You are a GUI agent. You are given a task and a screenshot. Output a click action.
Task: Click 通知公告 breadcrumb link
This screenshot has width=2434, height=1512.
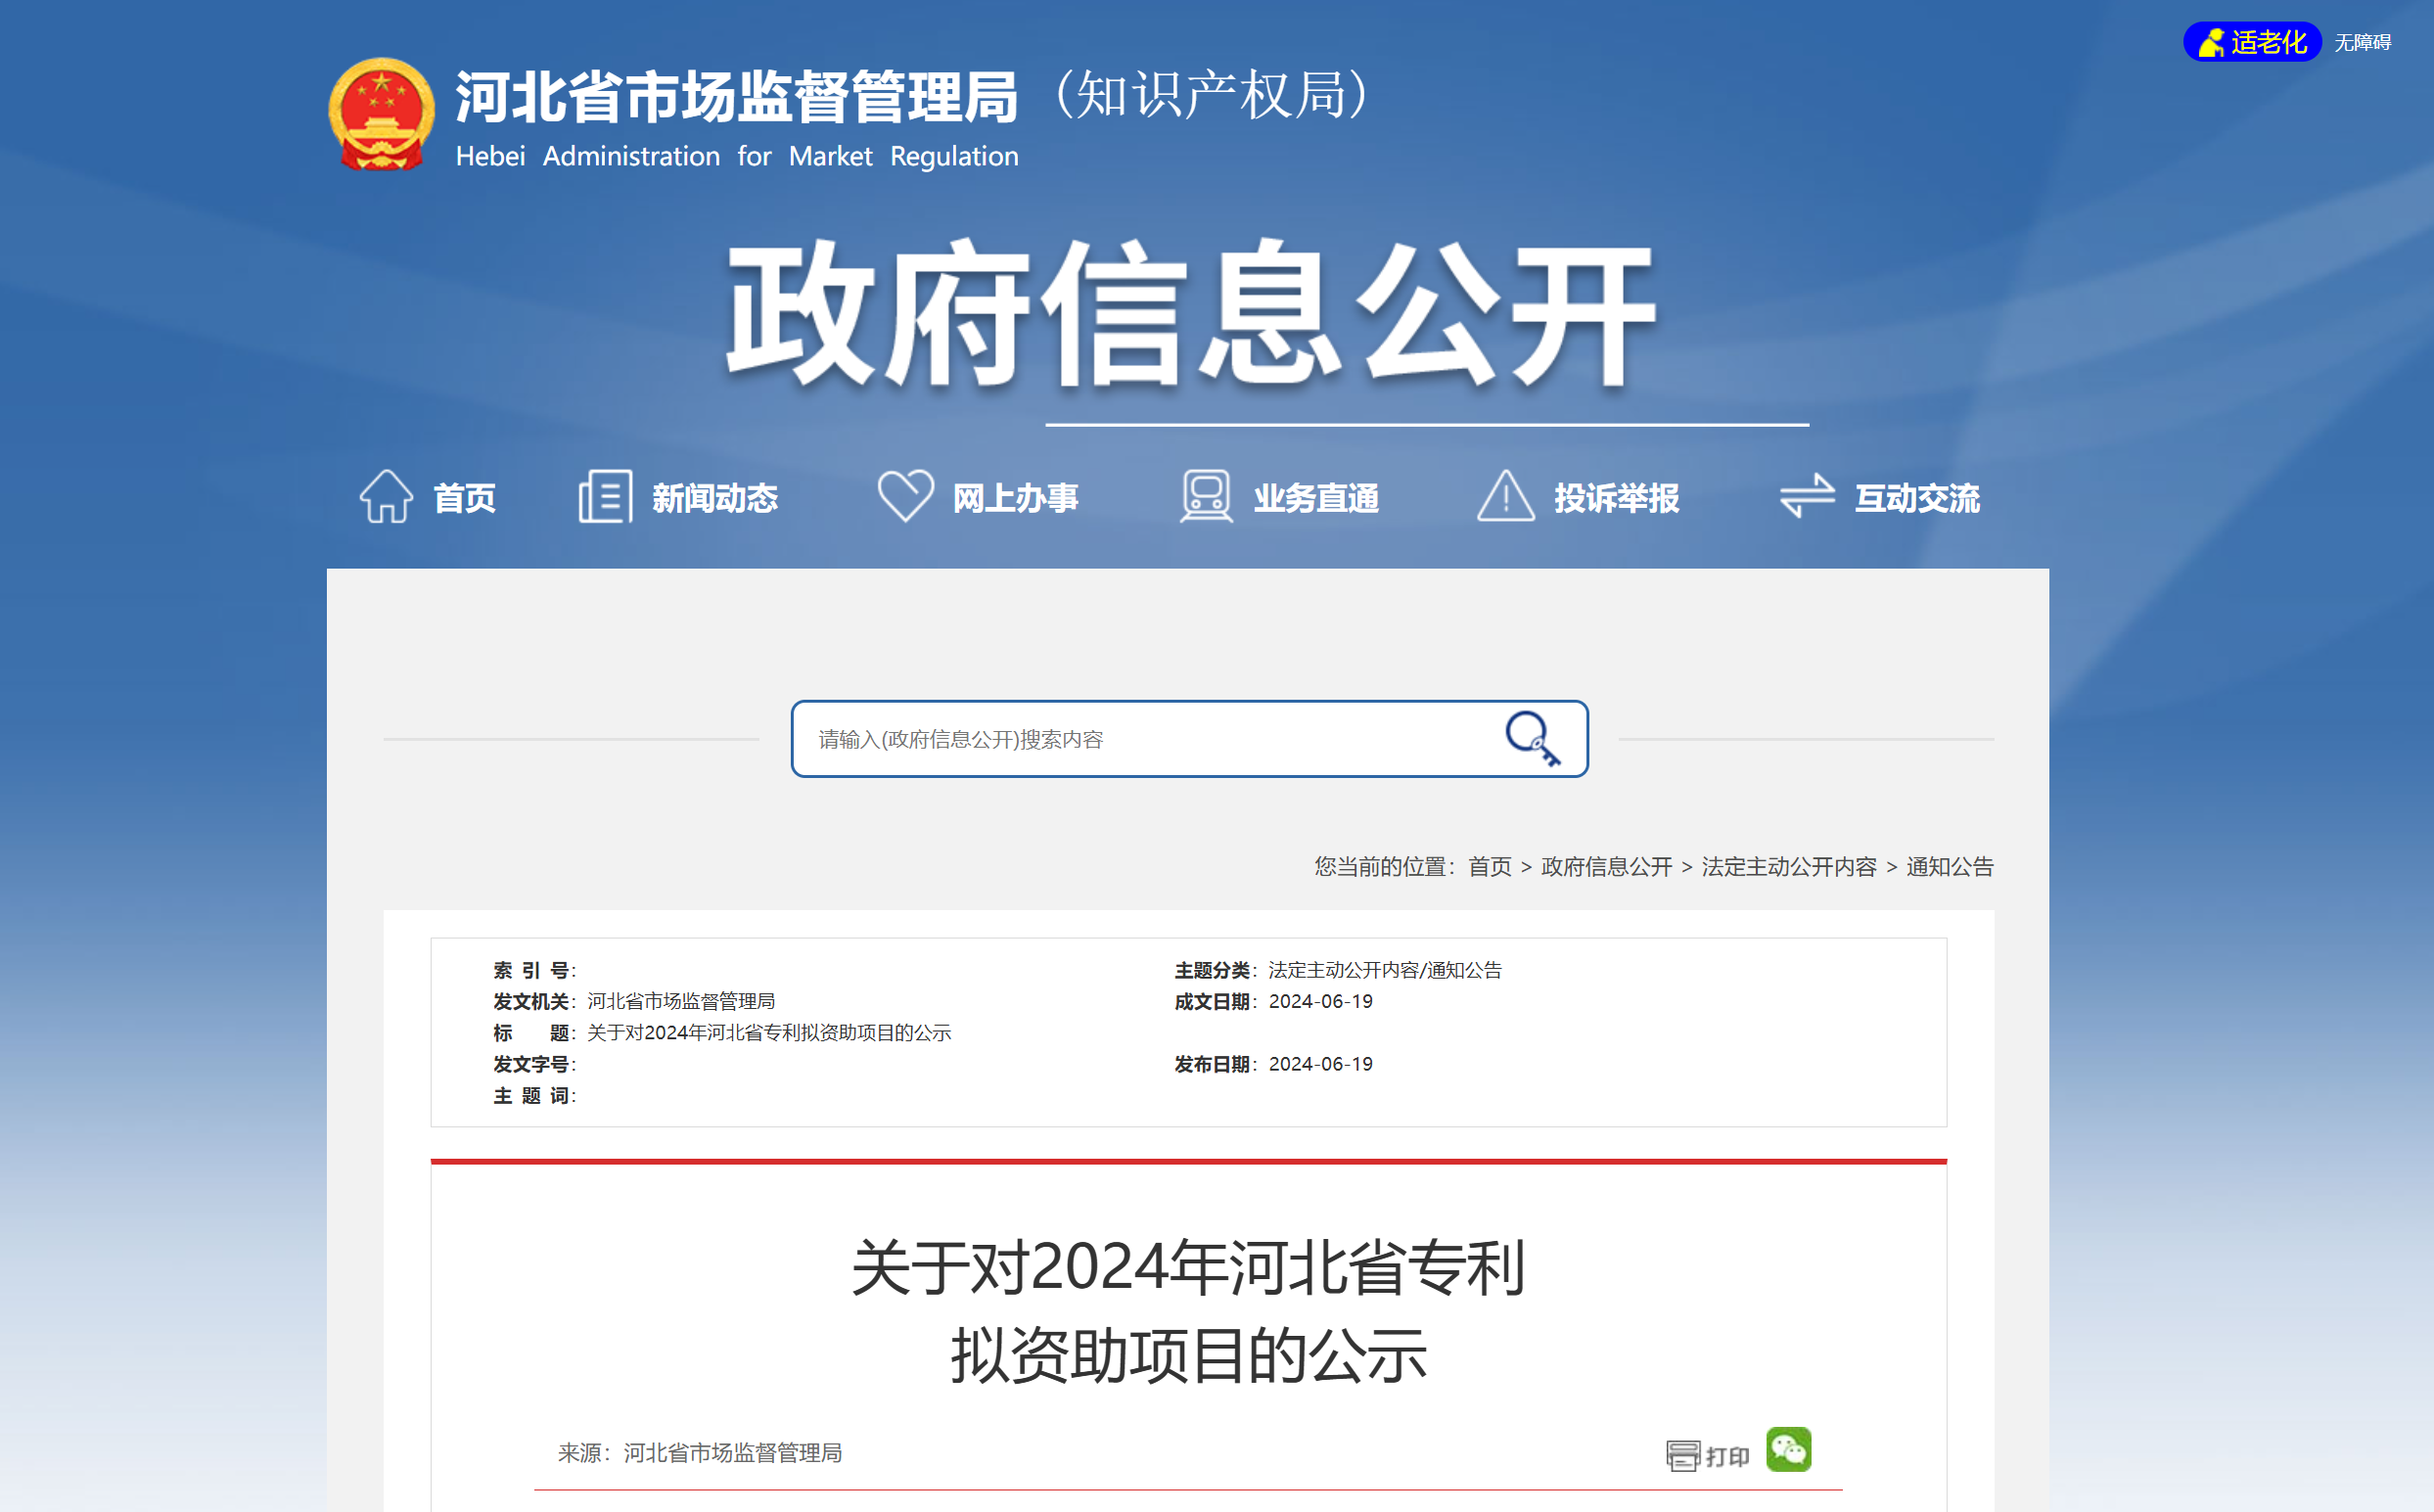coord(1949,866)
